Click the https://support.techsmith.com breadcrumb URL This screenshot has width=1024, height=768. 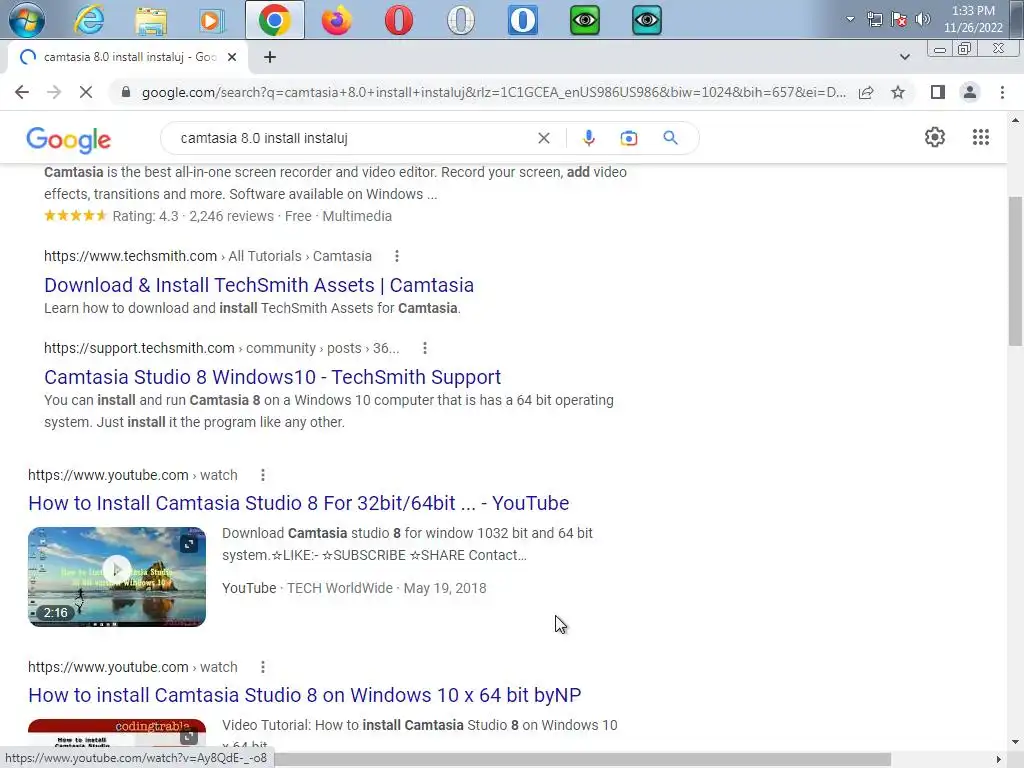[139, 348]
